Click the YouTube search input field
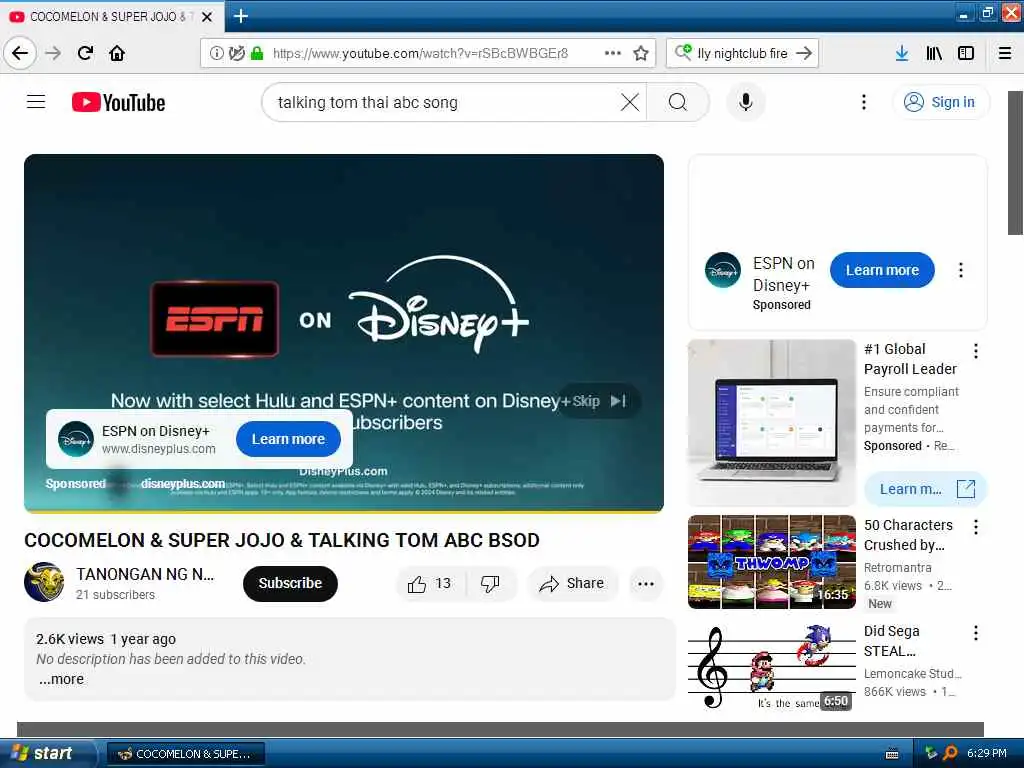This screenshot has height=768, width=1024. (x=444, y=103)
